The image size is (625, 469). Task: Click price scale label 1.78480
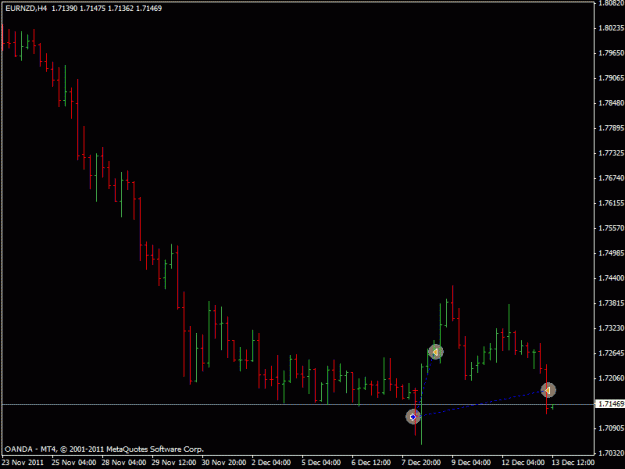click(x=611, y=103)
